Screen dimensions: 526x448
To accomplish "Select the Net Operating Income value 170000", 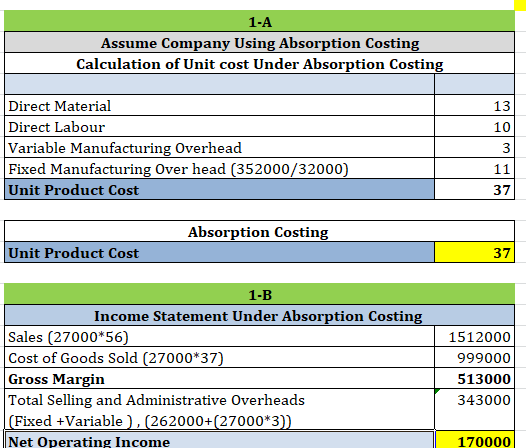I will coord(474,440).
